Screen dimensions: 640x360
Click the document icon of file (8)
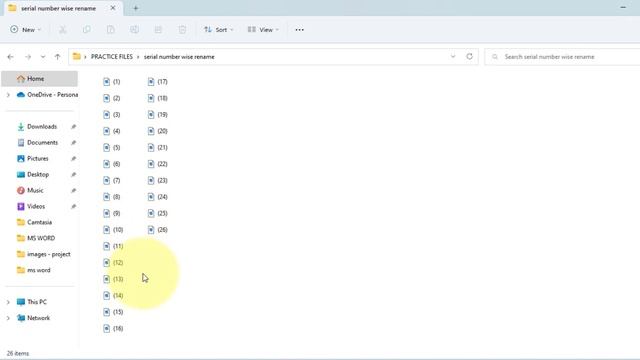(107, 197)
